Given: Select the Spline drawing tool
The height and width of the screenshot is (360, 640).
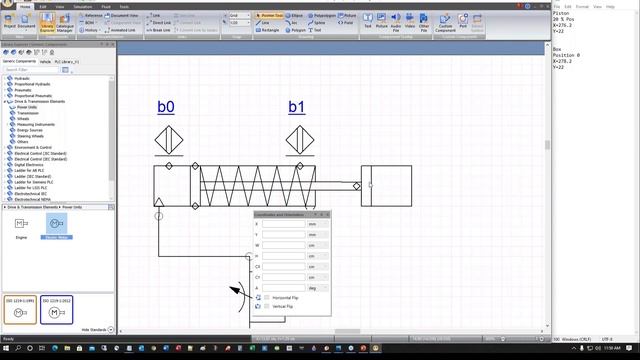Looking at the screenshot, I should pos(316,23).
